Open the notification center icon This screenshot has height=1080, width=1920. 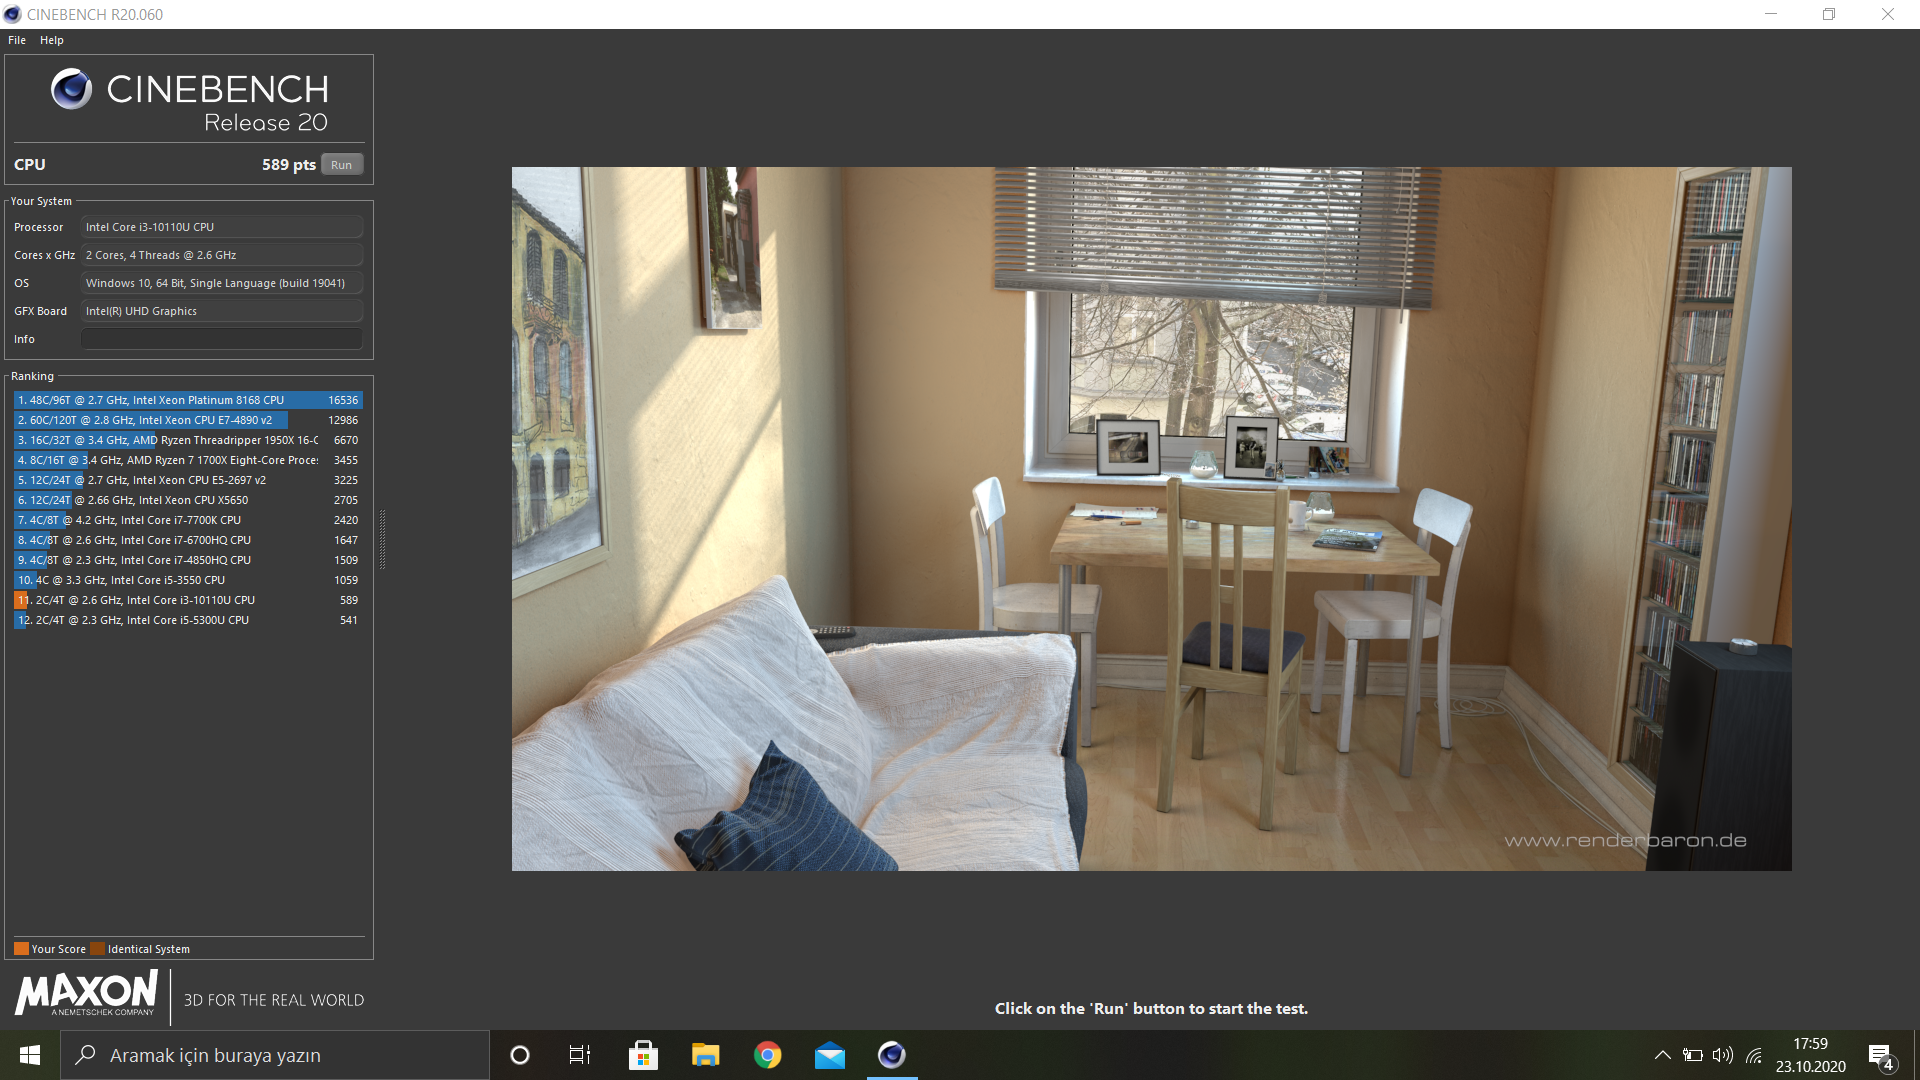(x=1880, y=1056)
